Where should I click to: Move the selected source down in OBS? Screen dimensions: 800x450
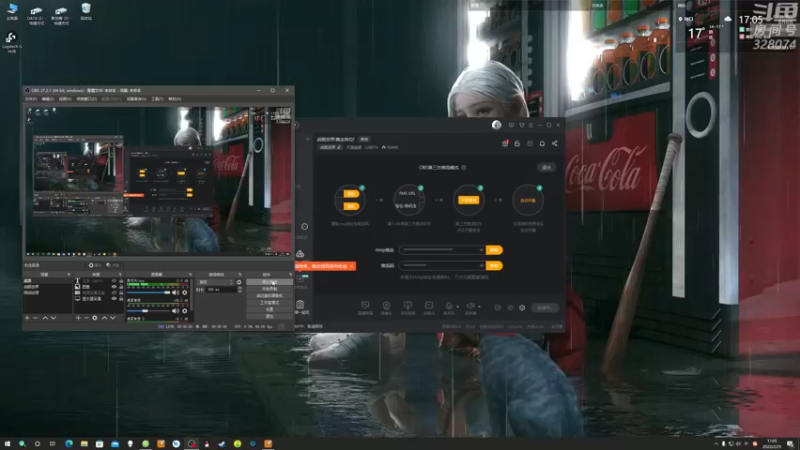[113, 318]
